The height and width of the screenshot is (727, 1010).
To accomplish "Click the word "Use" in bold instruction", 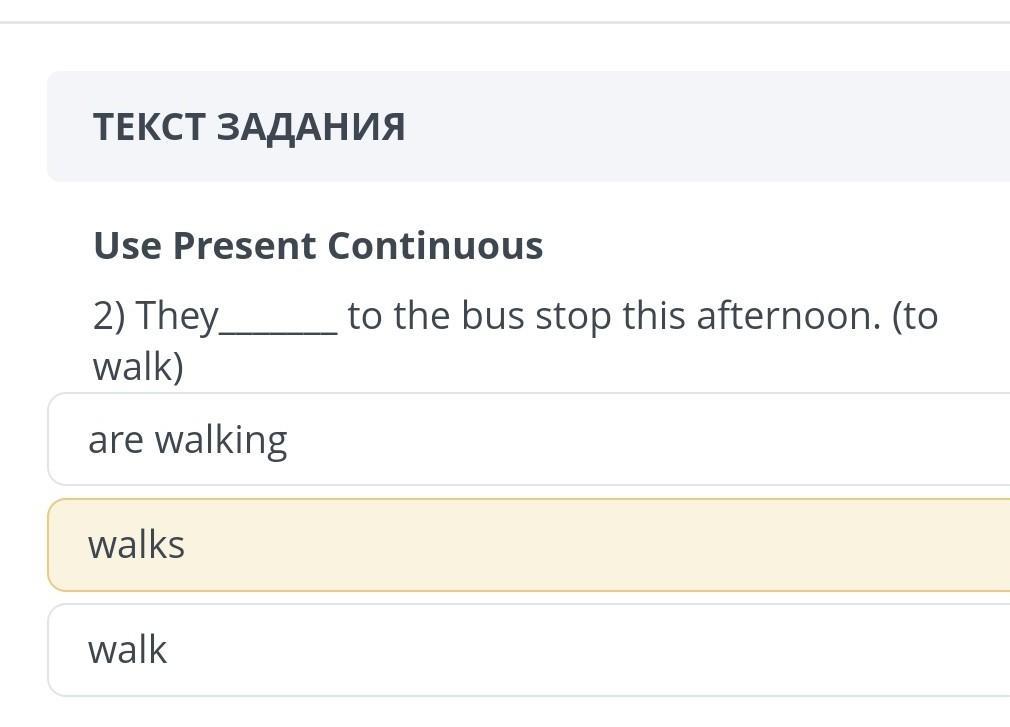I will [x=127, y=245].
